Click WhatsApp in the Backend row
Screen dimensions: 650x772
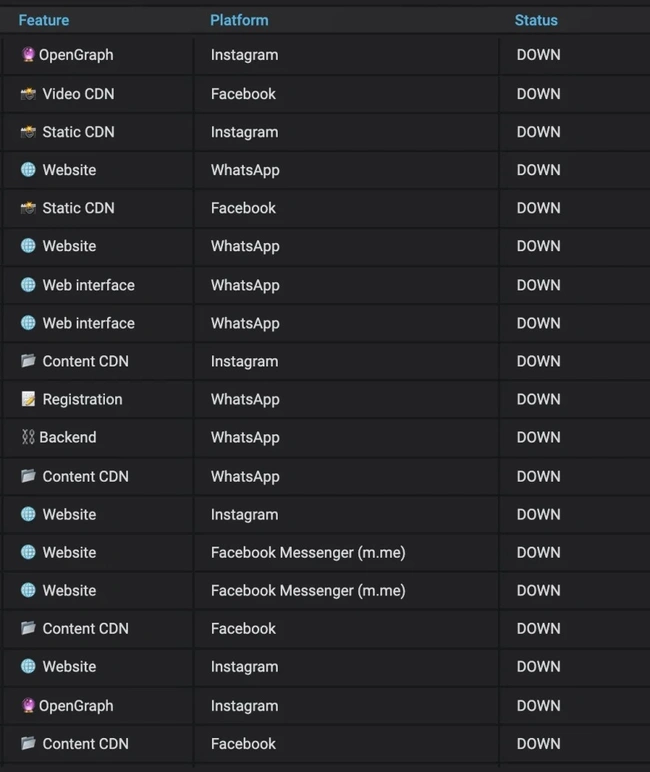click(x=245, y=437)
